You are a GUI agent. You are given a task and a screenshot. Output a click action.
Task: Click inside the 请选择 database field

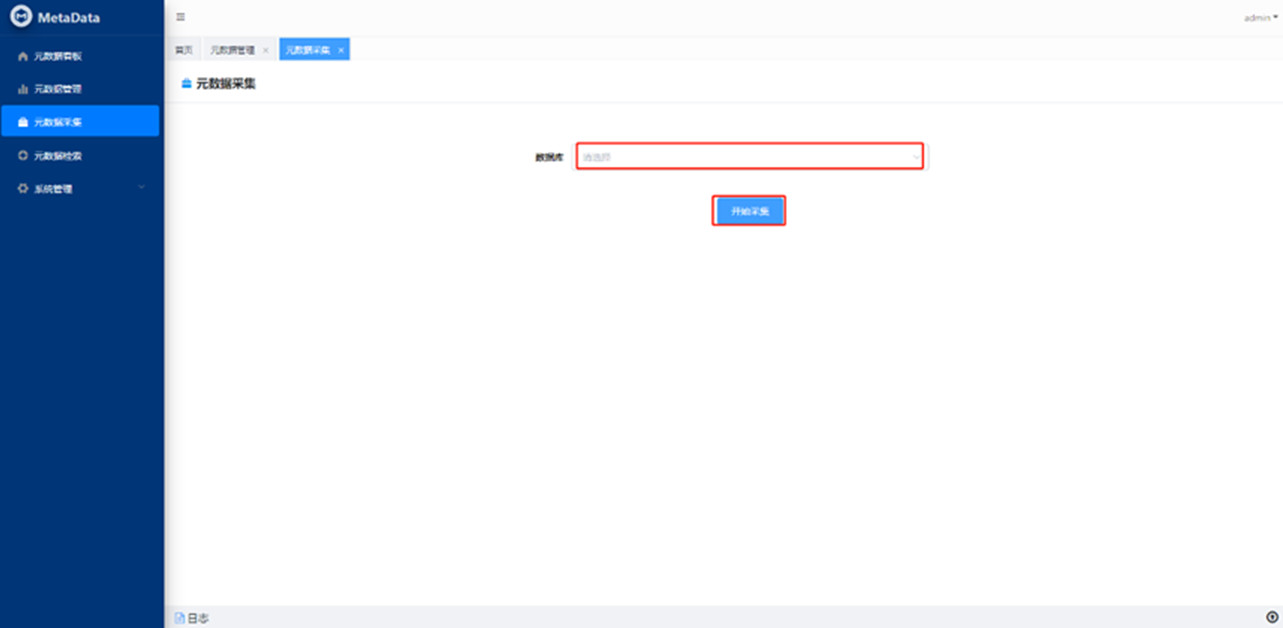click(740, 157)
